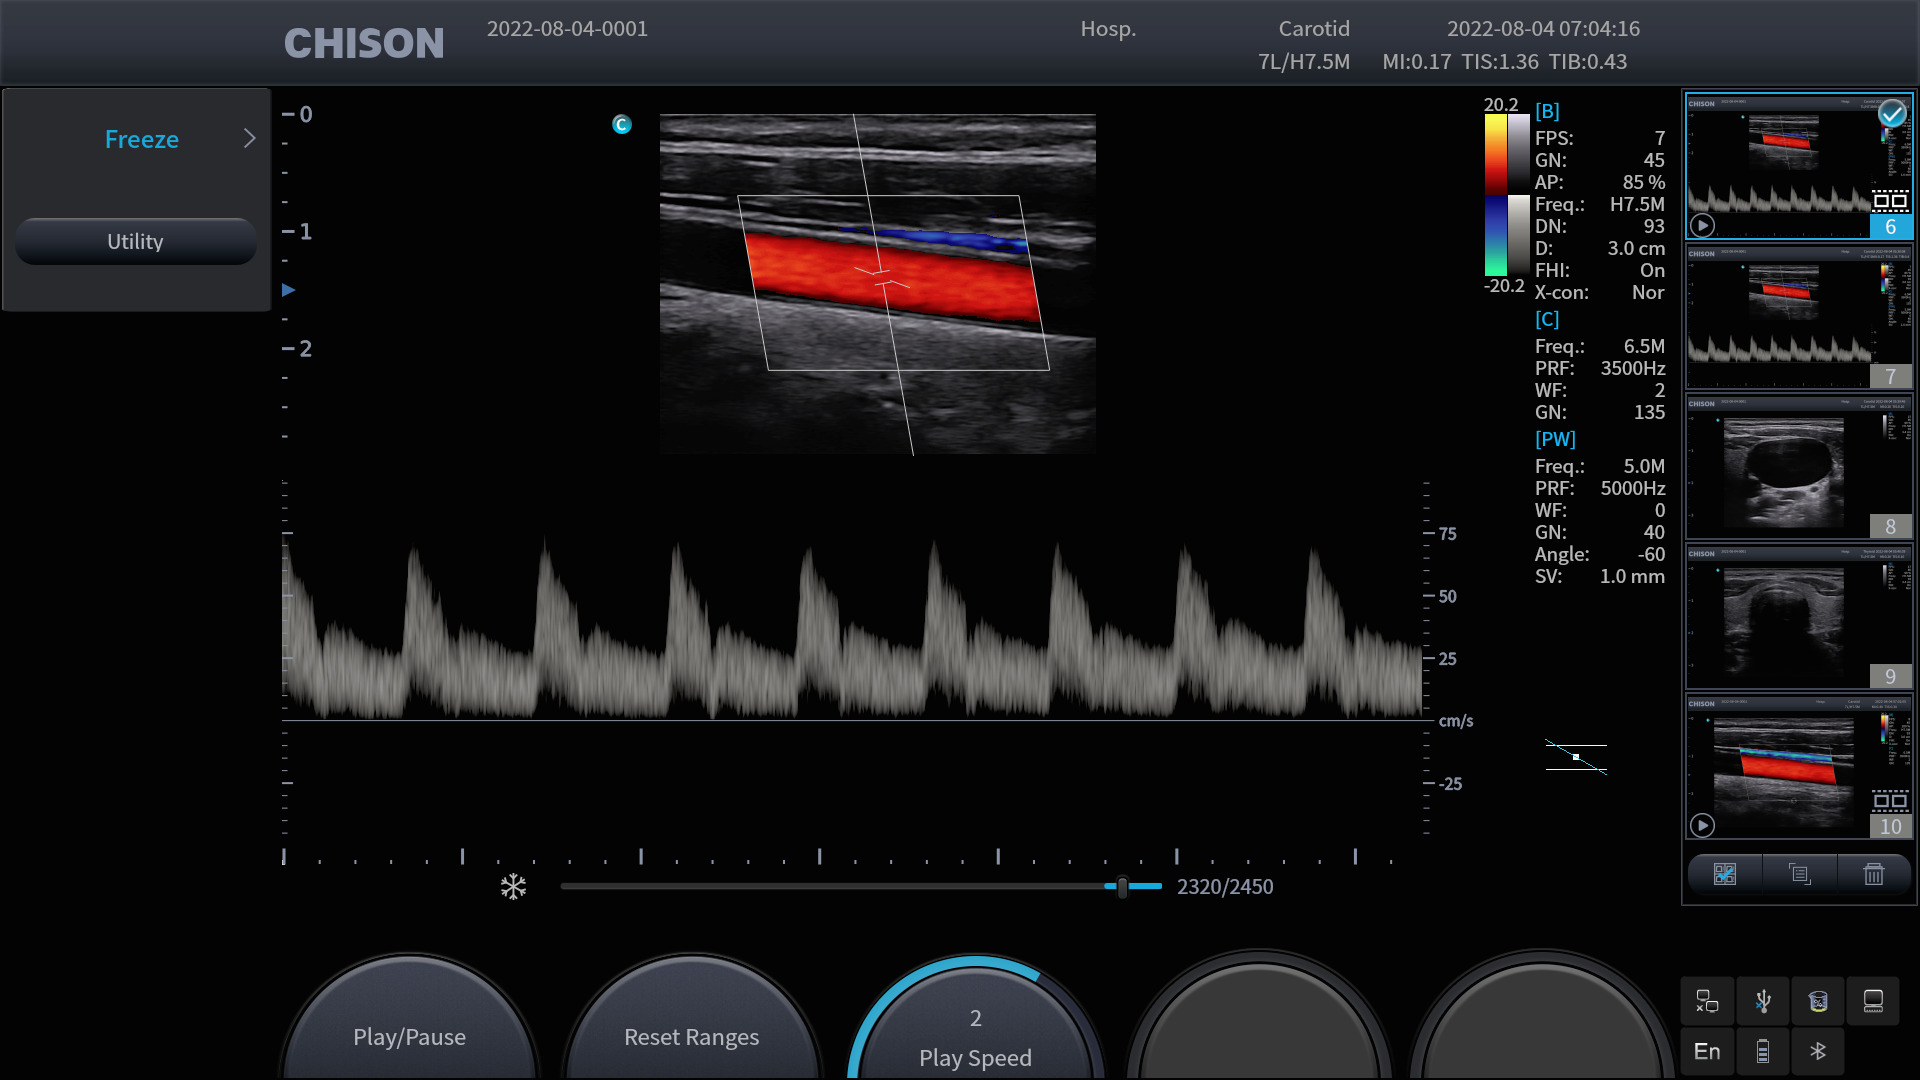Click the probe orientation body mark icon
This screenshot has height=1080, width=1920.
click(x=1576, y=757)
